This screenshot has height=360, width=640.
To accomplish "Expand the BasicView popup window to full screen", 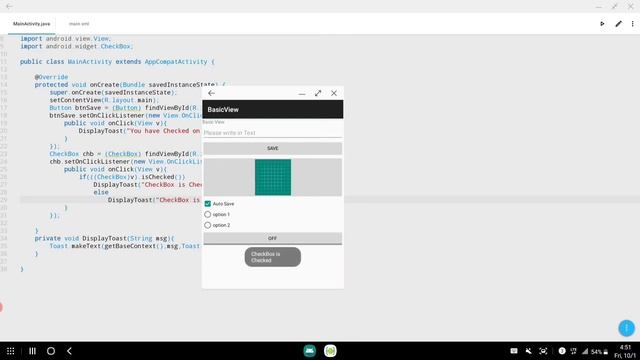I will coord(318,93).
